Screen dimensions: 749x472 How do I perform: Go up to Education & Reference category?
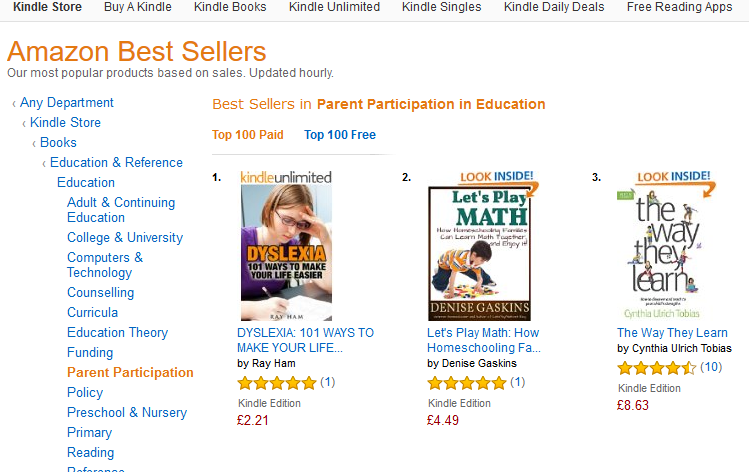tap(116, 162)
